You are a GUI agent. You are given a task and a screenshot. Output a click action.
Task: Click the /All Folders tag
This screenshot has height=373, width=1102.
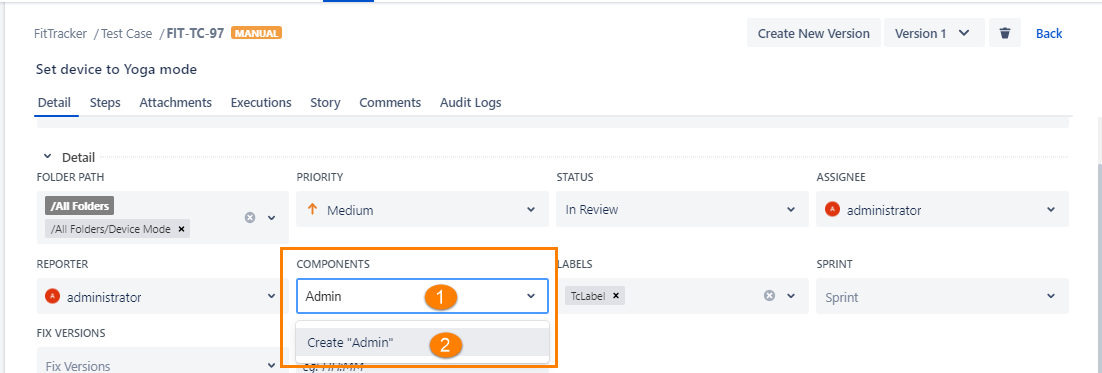tap(79, 205)
